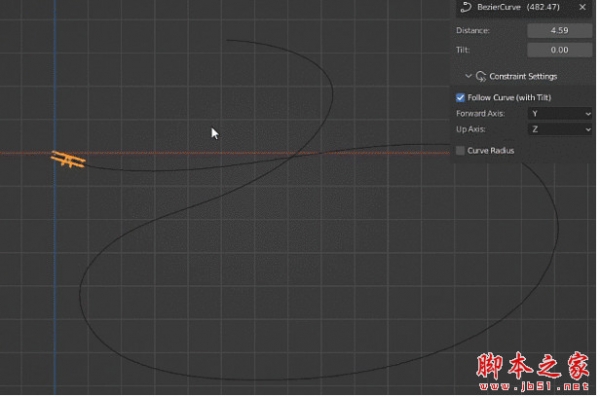Click where the curve crosses itself

pos(295,156)
